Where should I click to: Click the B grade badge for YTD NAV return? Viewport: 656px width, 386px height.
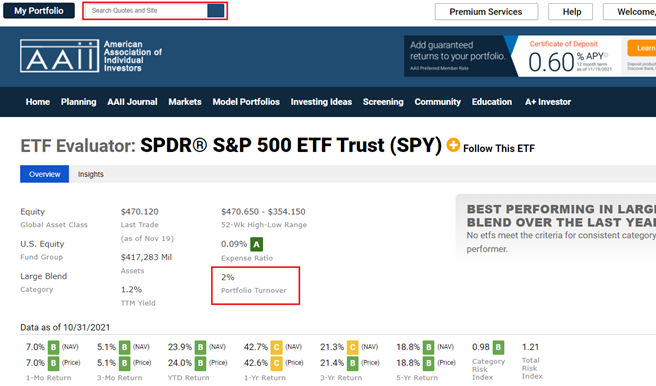coord(200,347)
